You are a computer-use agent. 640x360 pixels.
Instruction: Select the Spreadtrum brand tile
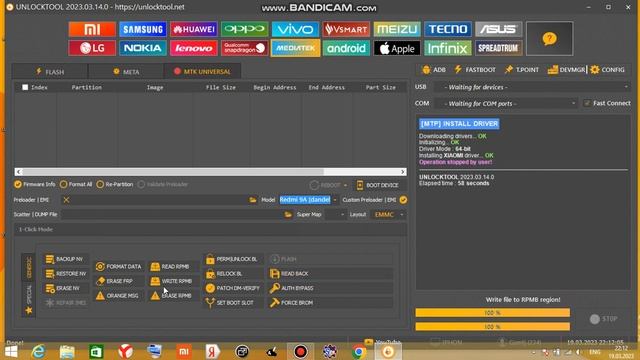click(x=498, y=48)
